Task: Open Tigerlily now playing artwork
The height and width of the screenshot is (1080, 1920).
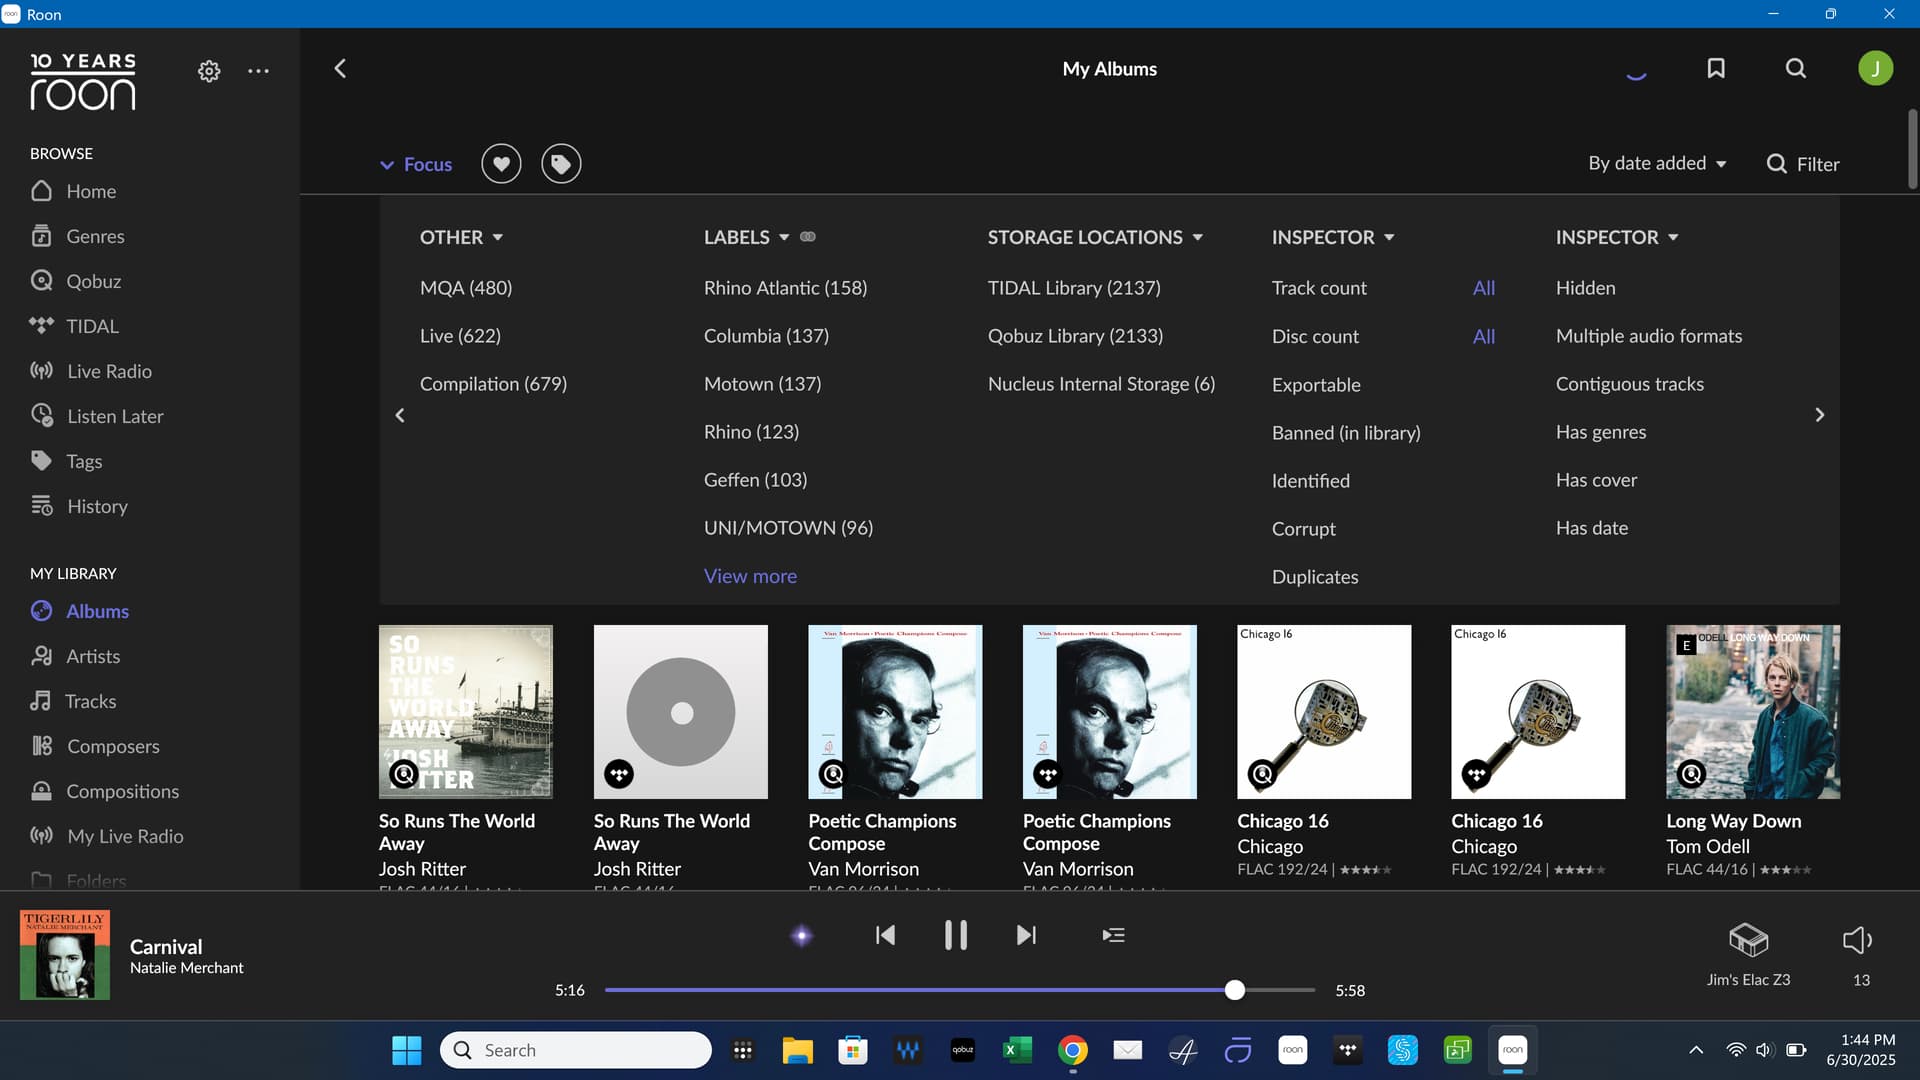Action: click(65, 954)
